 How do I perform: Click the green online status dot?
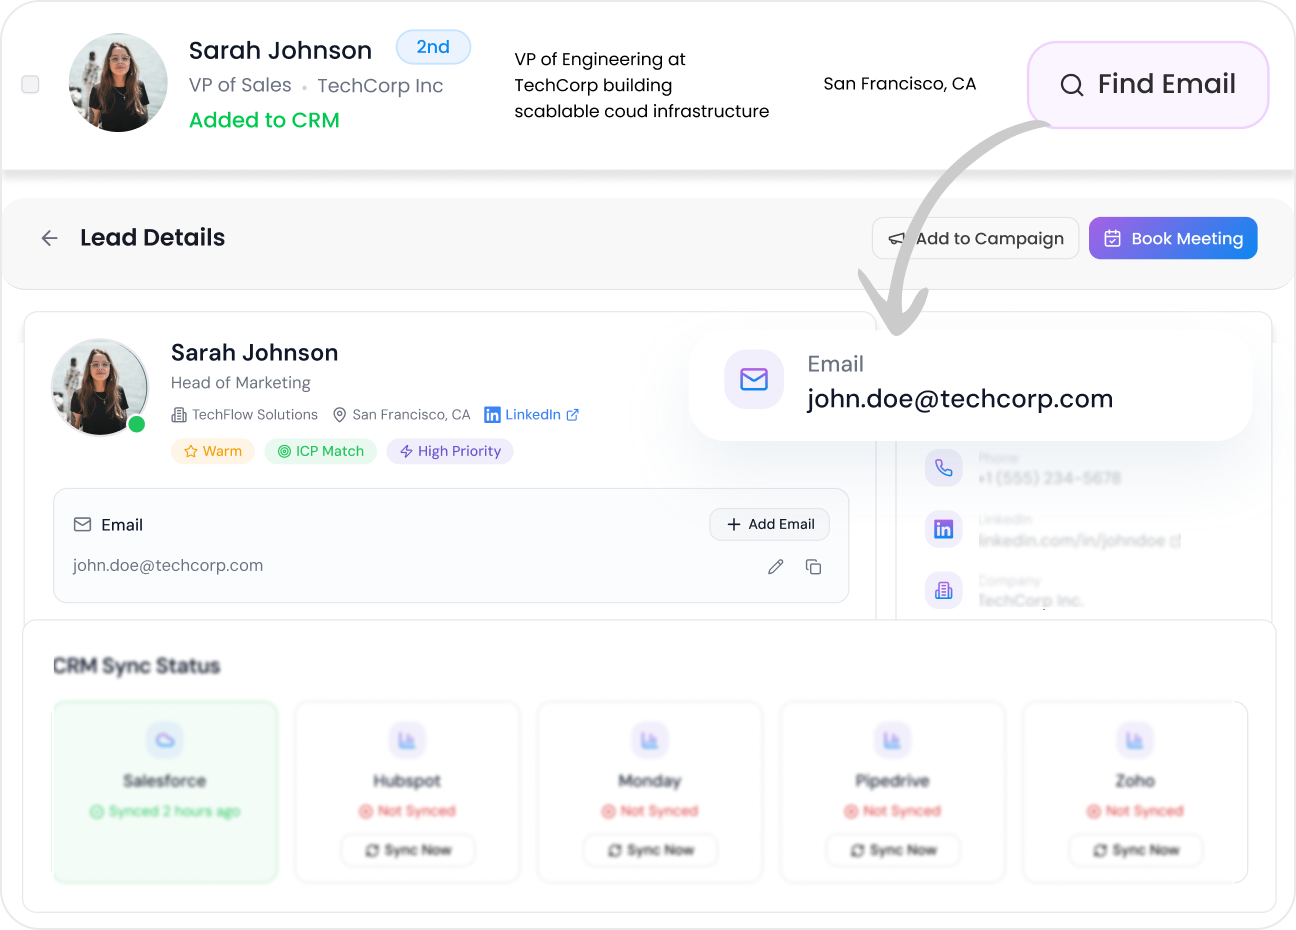pos(137,424)
